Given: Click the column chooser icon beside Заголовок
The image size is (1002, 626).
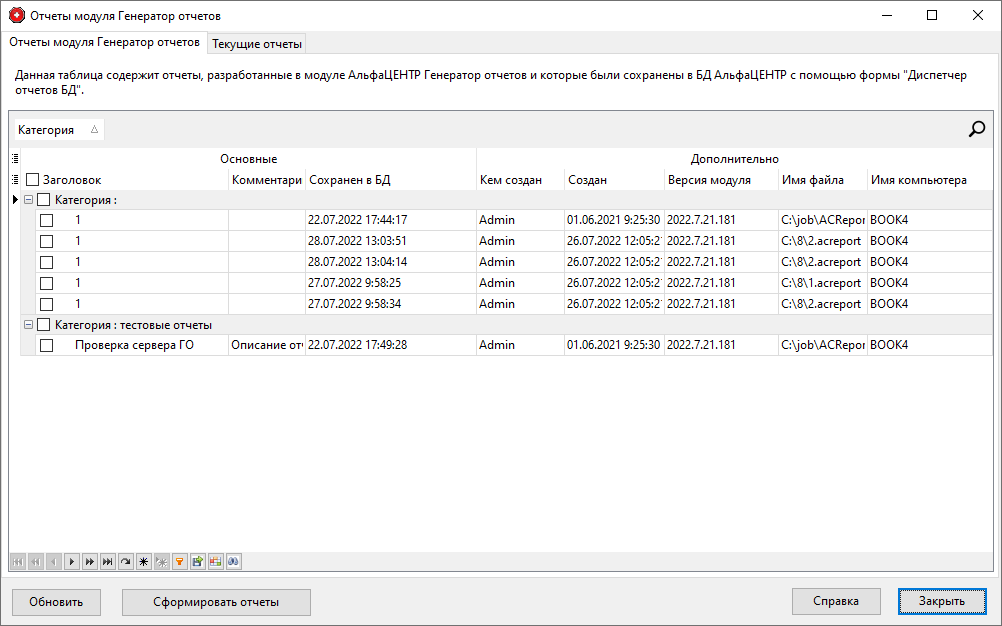Looking at the screenshot, I should 15,179.
